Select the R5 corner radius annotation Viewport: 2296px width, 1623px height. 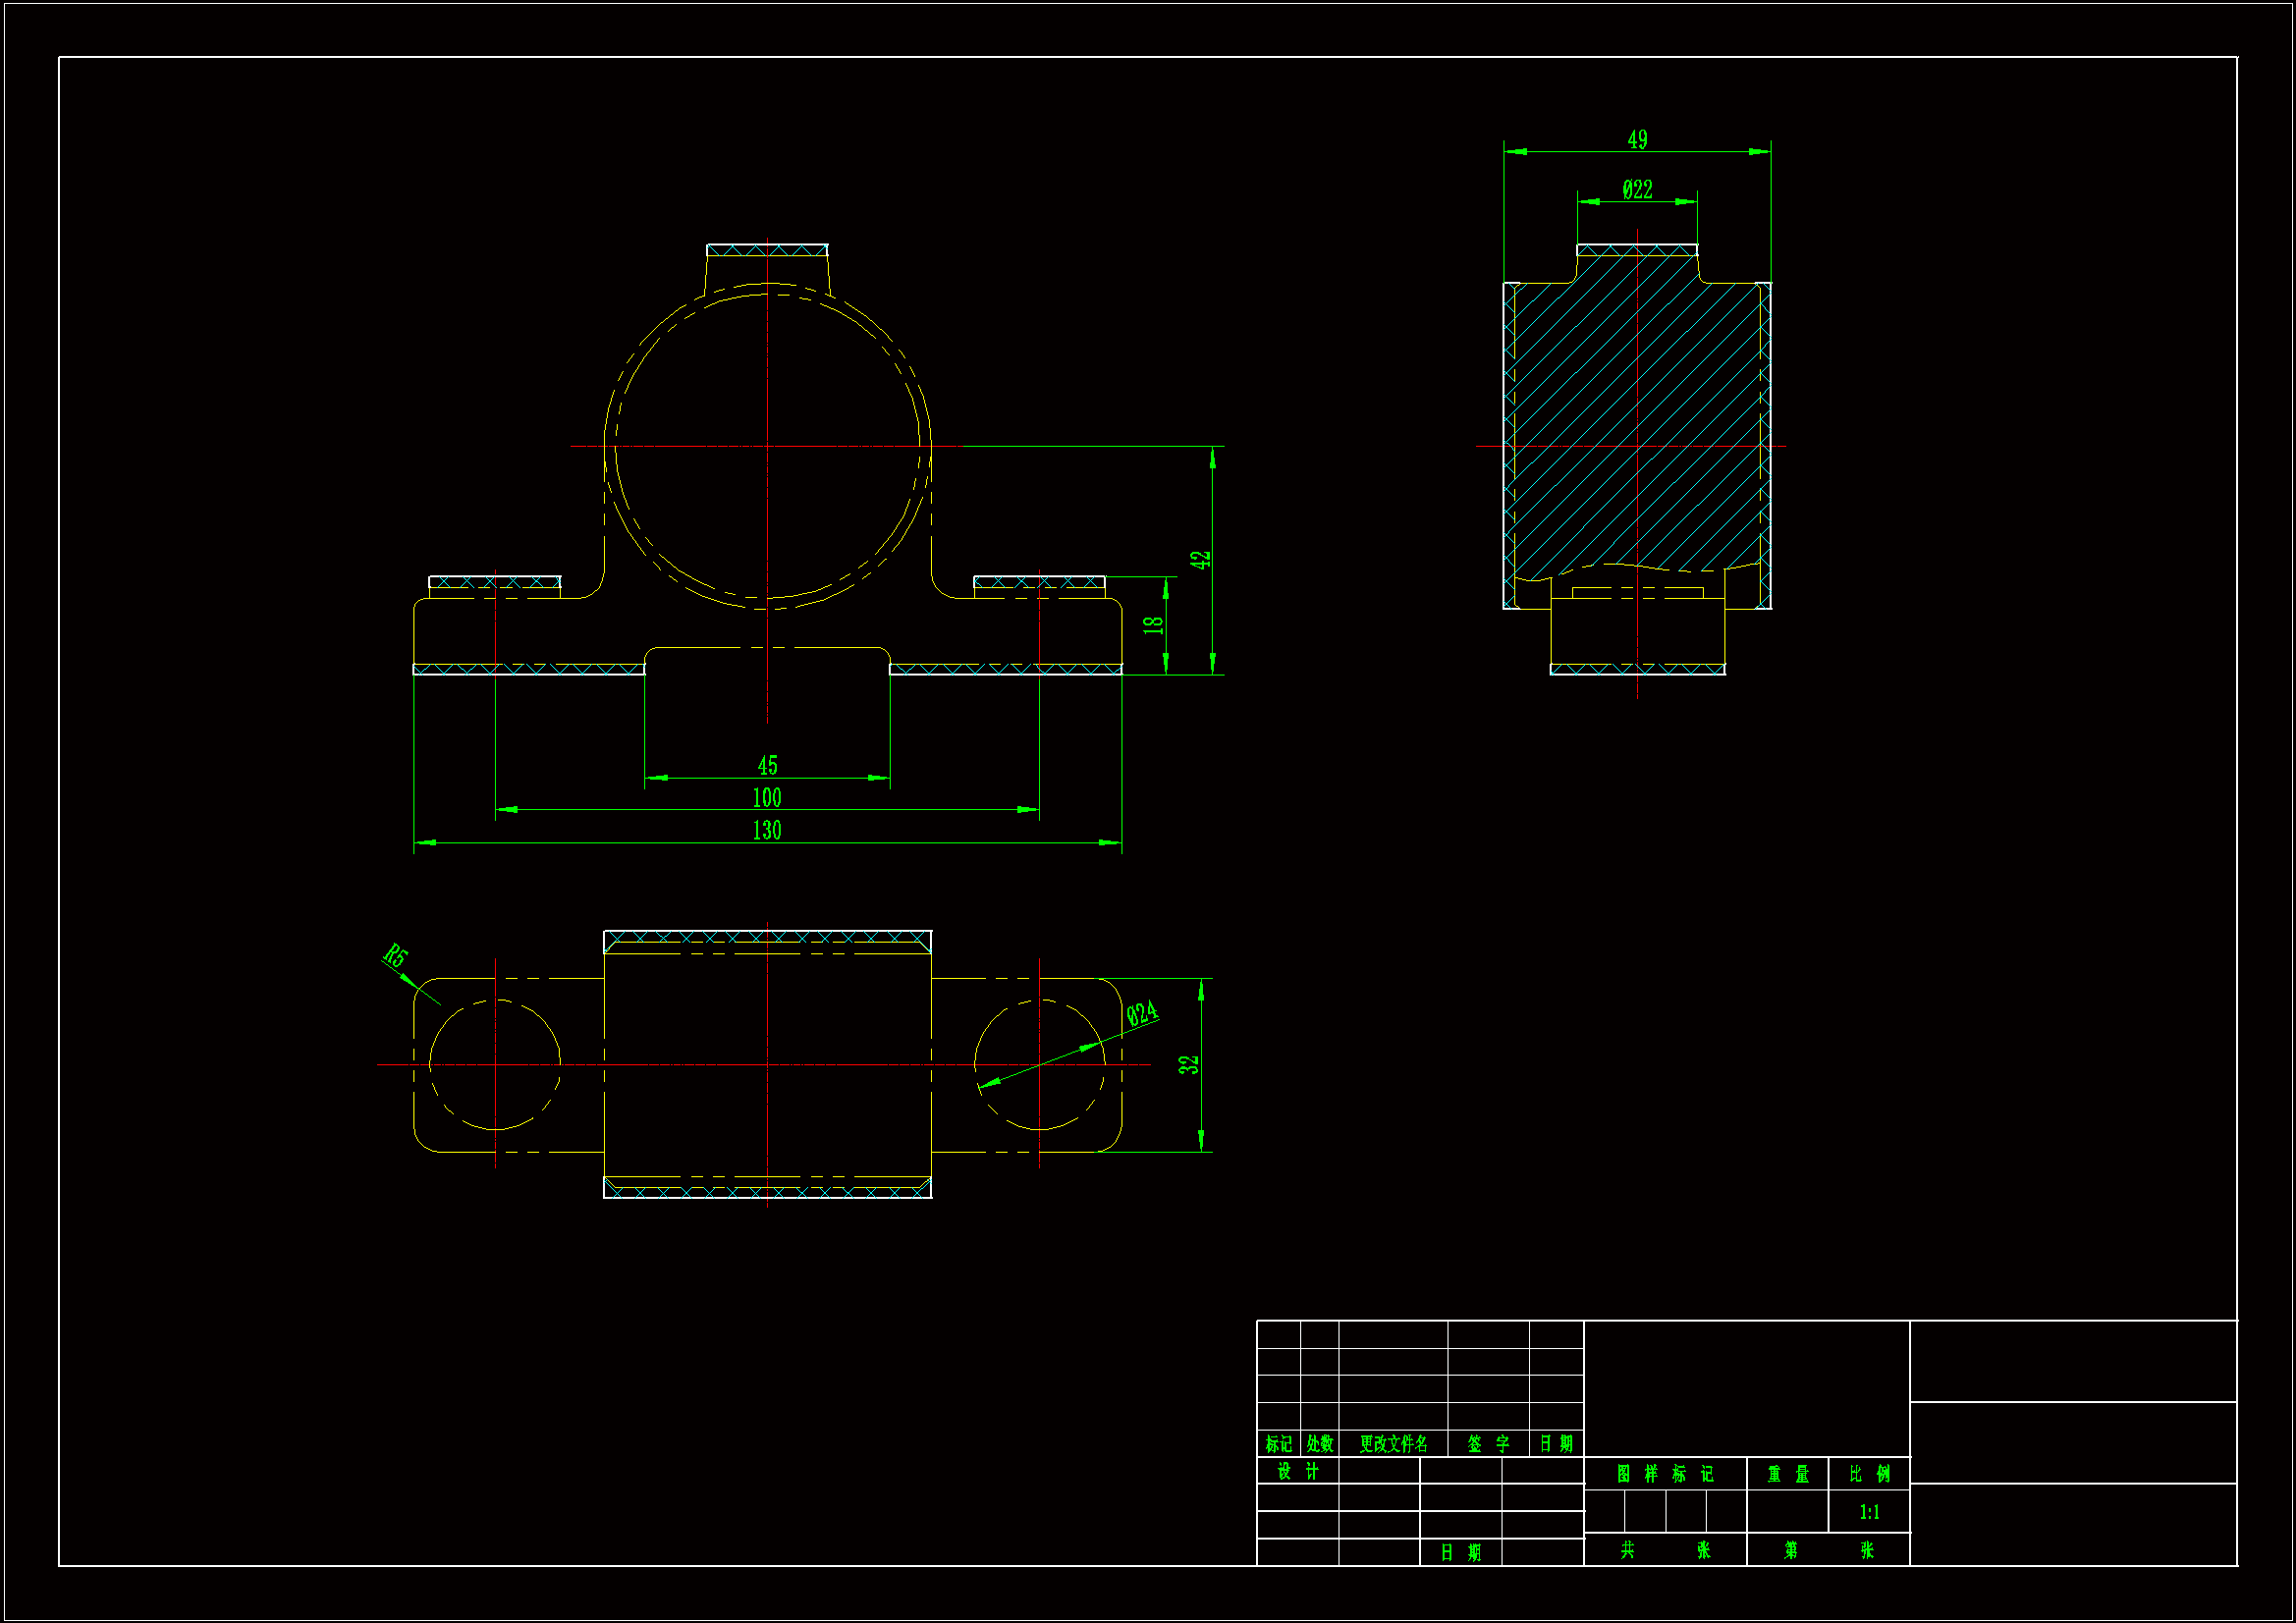[396, 956]
